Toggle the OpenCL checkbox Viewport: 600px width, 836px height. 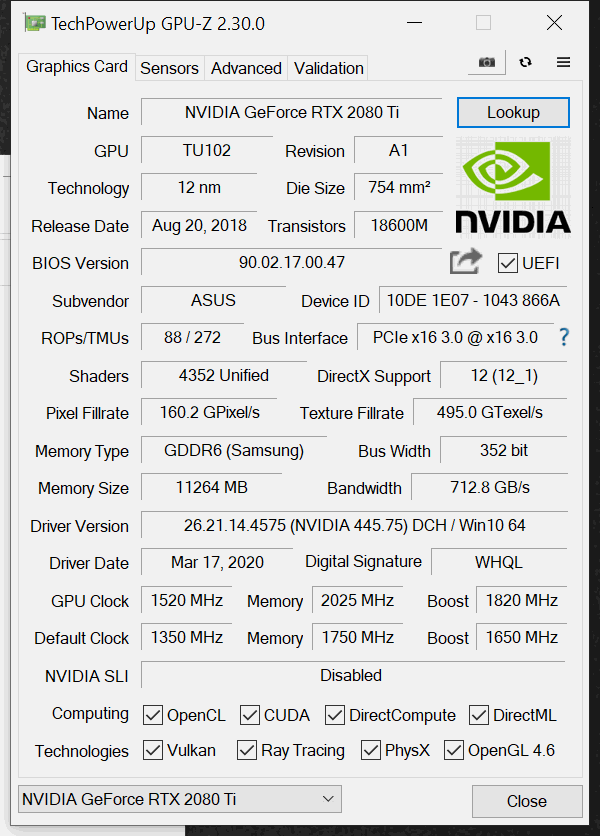point(153,715)
